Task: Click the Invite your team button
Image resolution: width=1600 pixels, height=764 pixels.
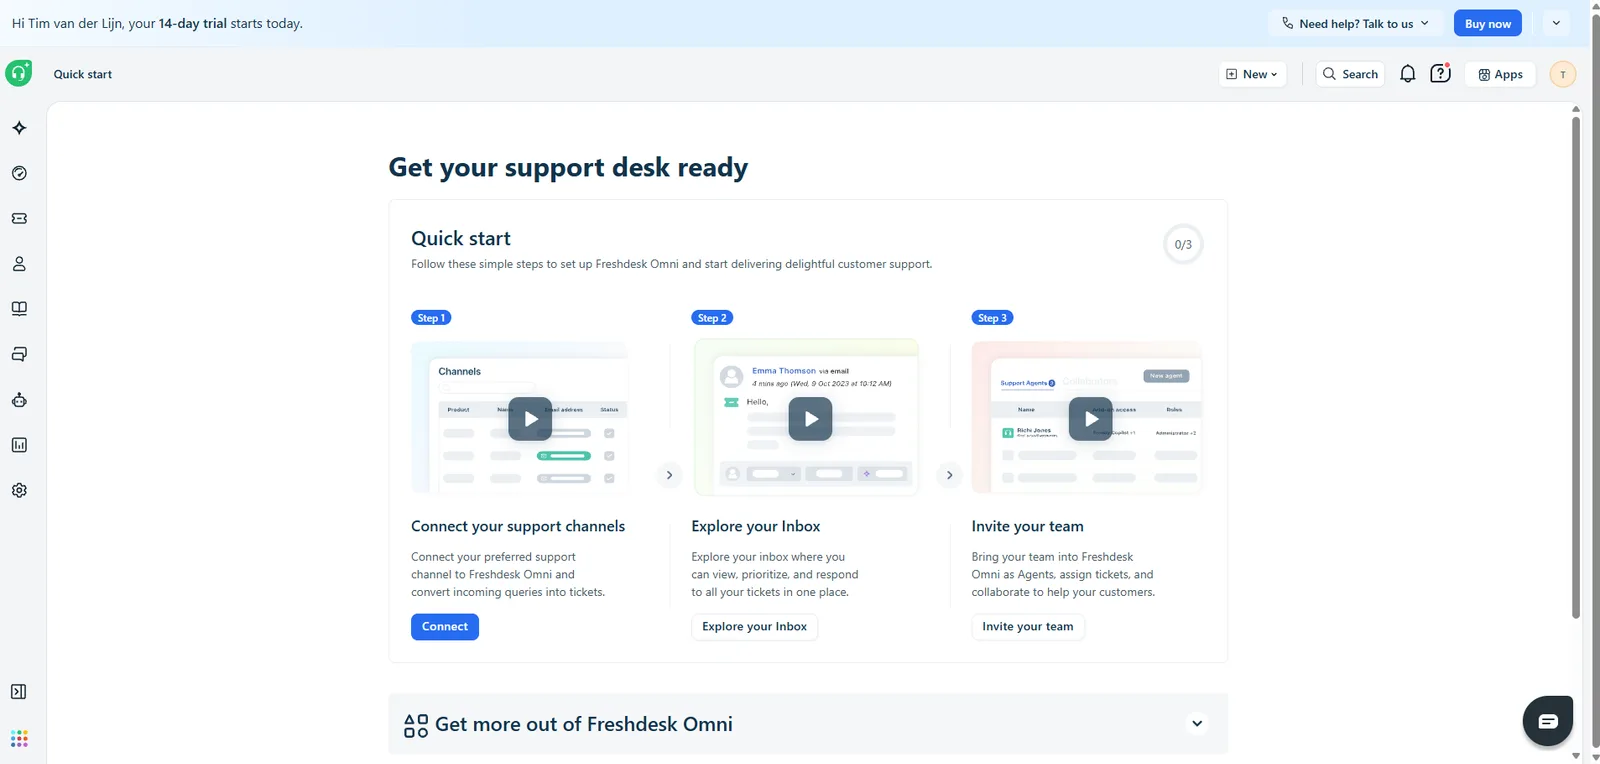Action: [x=1028, y=627]
